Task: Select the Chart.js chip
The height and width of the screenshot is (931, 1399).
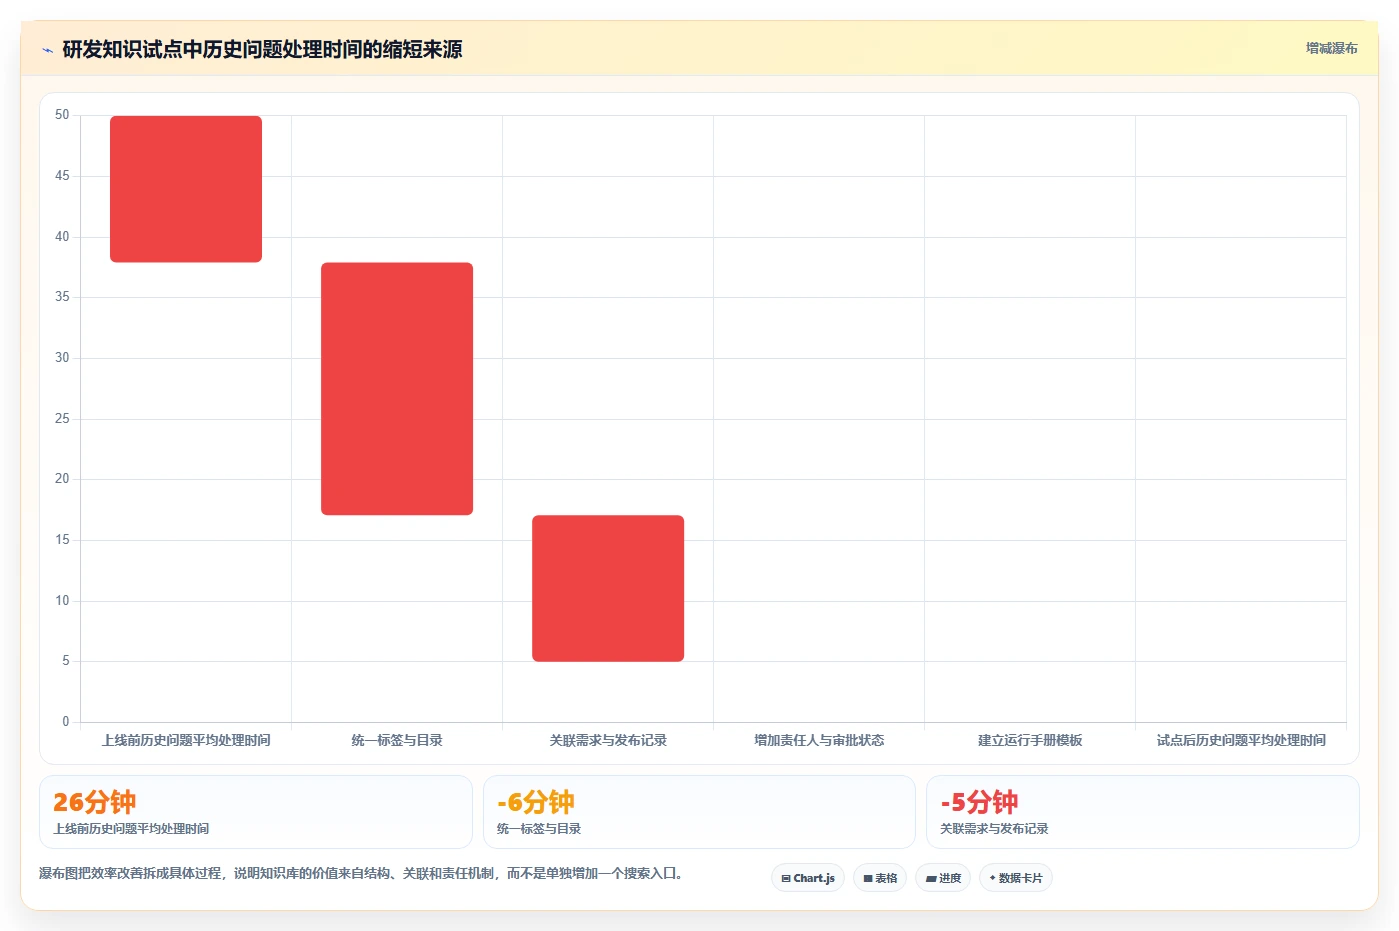Action: tap(808, 878)
